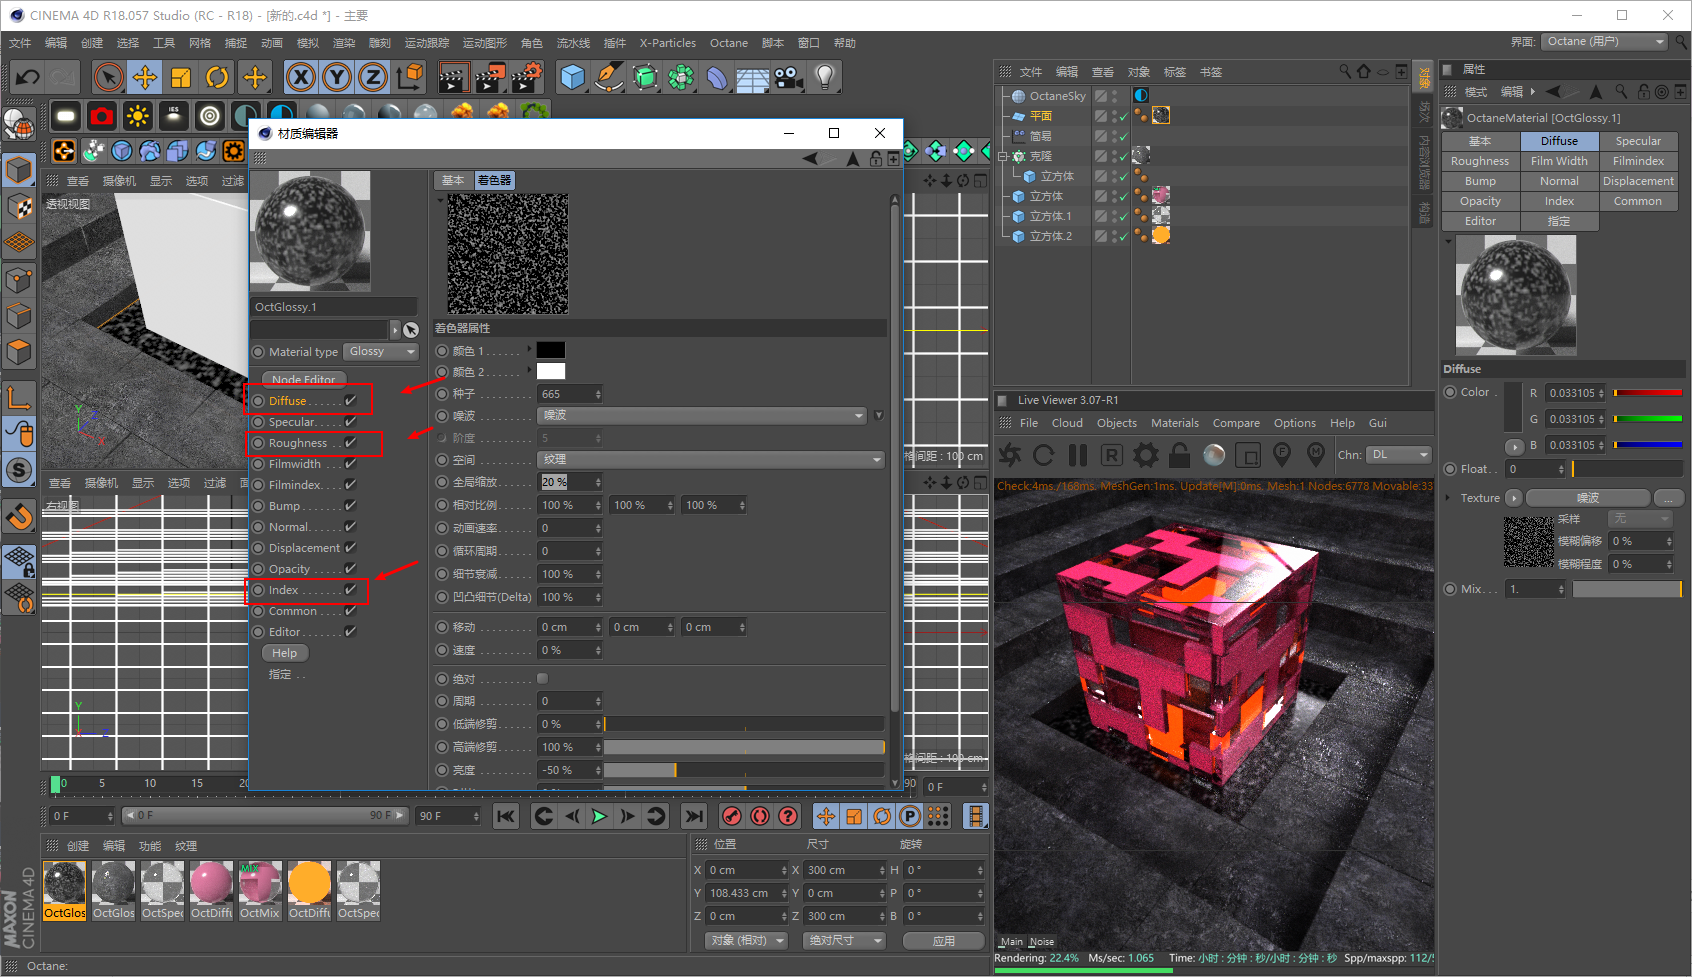1692x977 pixels.
Task: Open the Octane menu in menu bar
Action: point(729,43)
